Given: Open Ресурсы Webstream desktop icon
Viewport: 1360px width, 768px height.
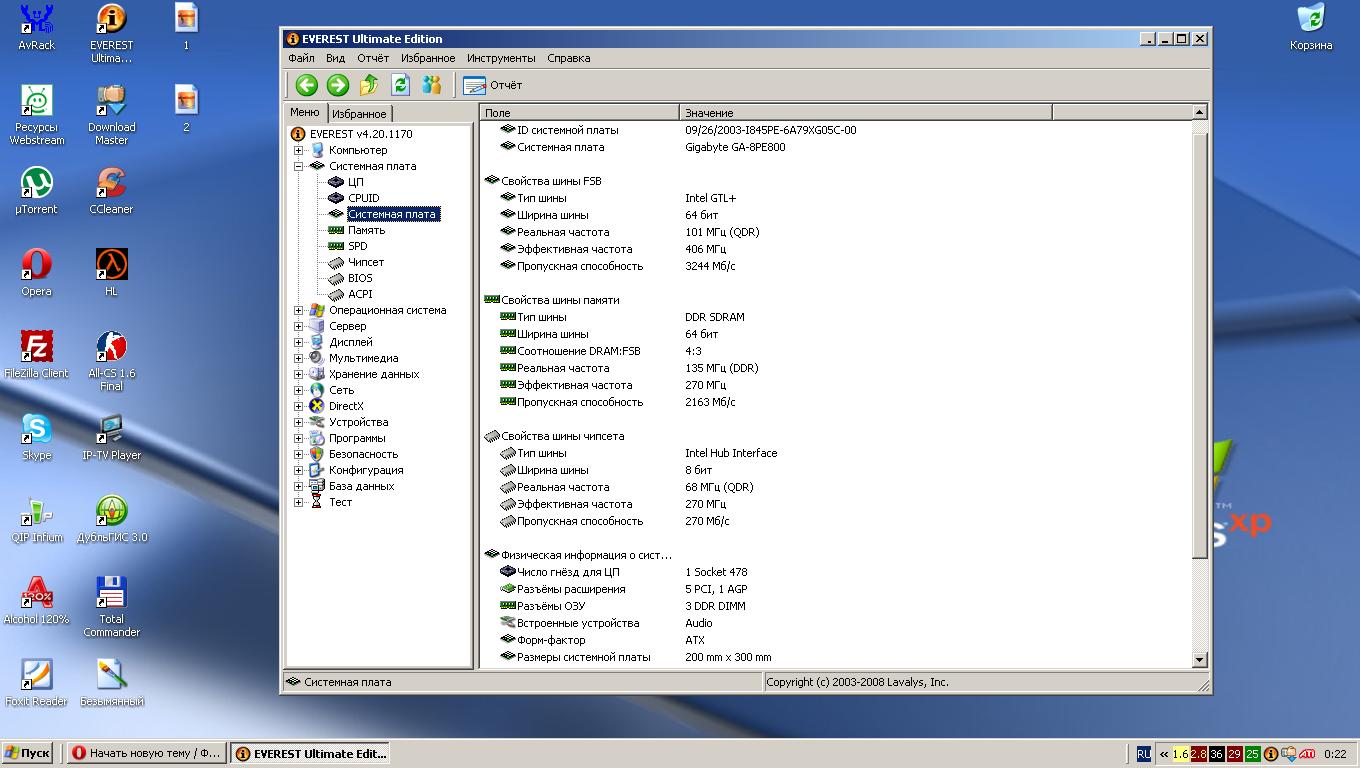Looking at the screenshot, I should 37,116.
